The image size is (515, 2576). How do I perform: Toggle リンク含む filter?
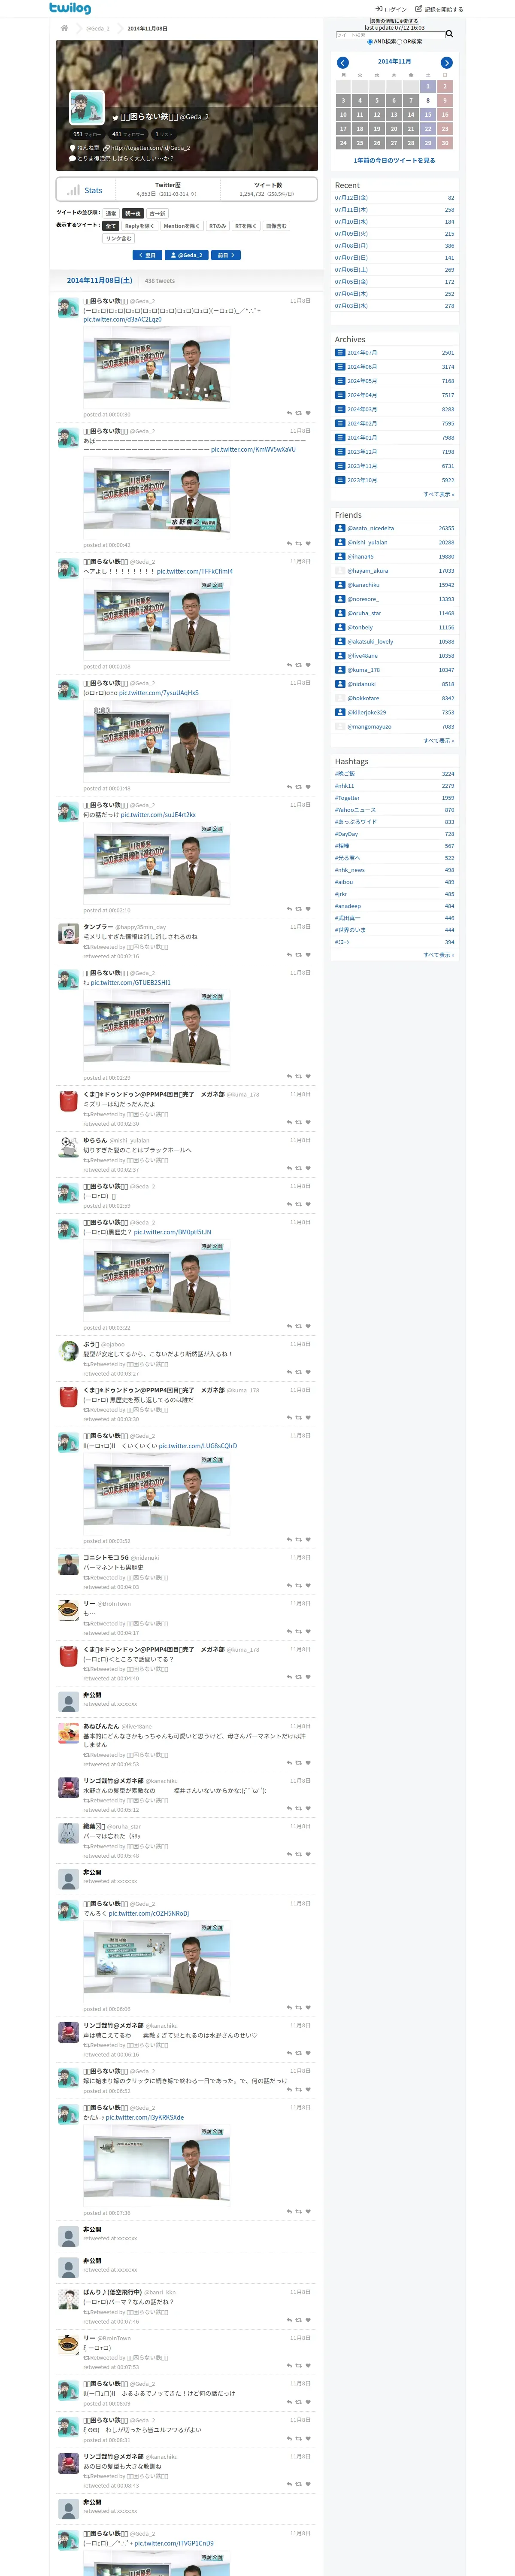[x=118, y=238]
